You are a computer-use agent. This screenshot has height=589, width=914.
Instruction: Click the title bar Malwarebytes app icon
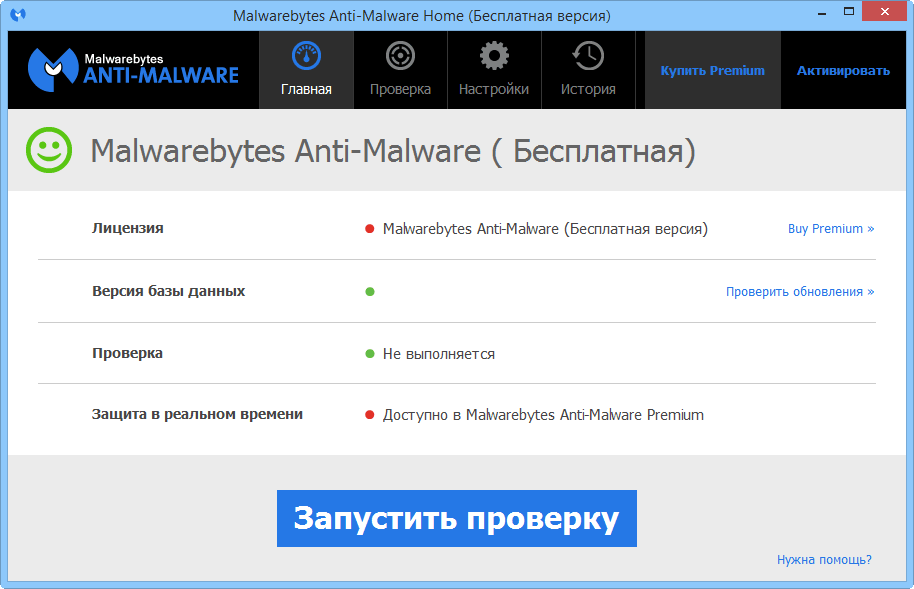[18, 14]
